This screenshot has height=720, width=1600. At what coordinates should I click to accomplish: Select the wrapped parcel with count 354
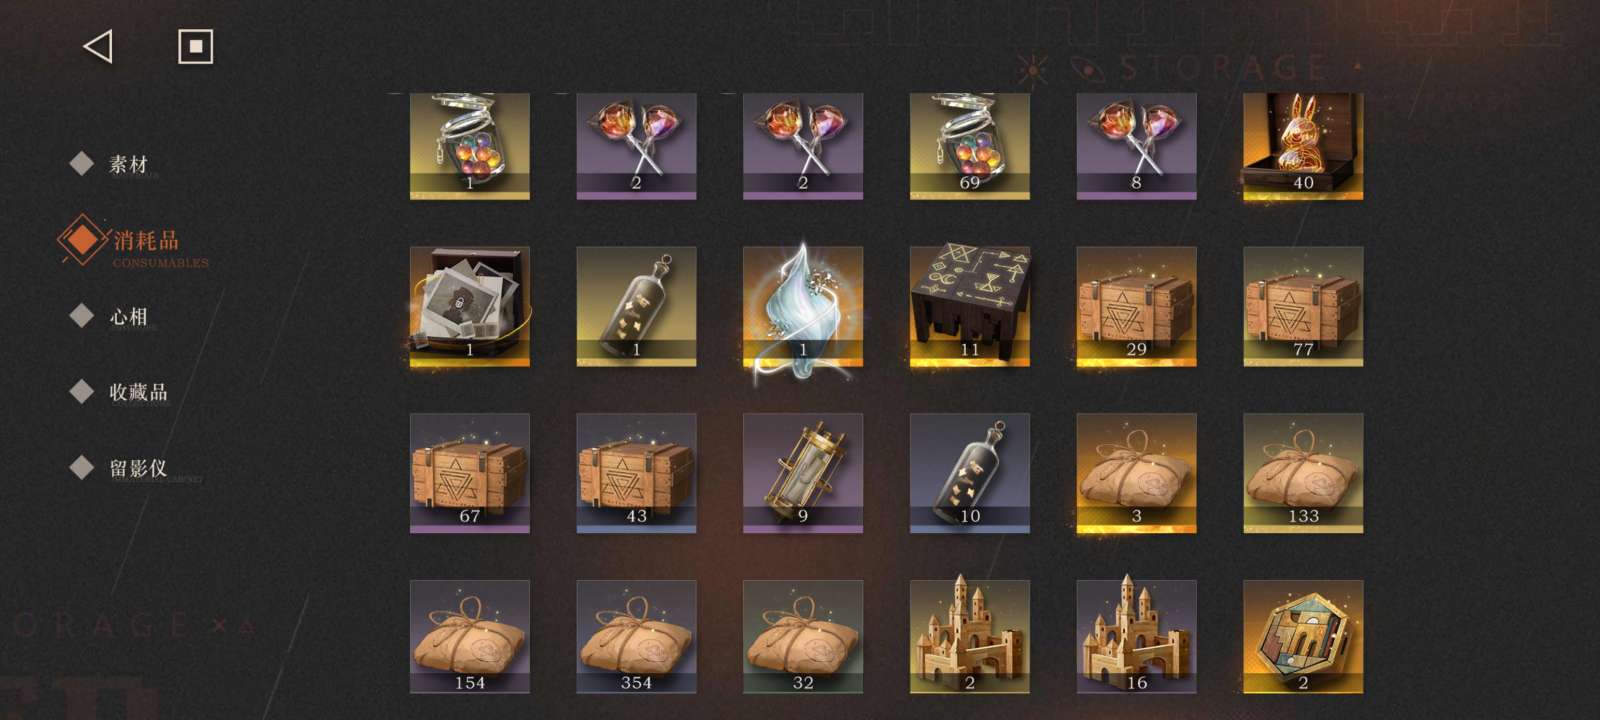[636, 637]
